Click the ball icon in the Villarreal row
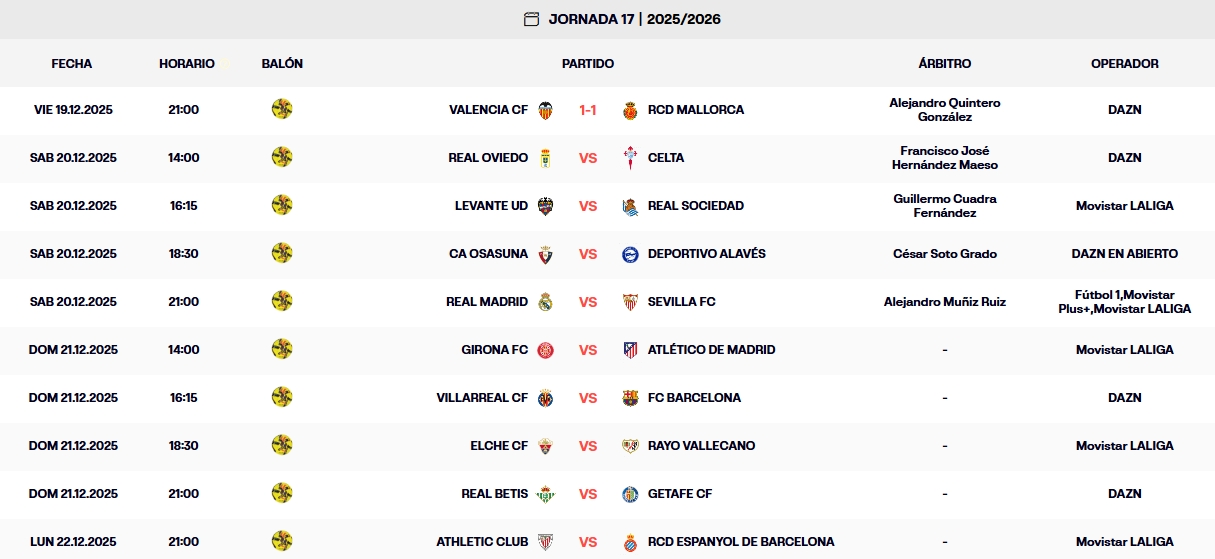Image resolution: width=1215 pixels, height=559 pixels. tap(282, 397)
